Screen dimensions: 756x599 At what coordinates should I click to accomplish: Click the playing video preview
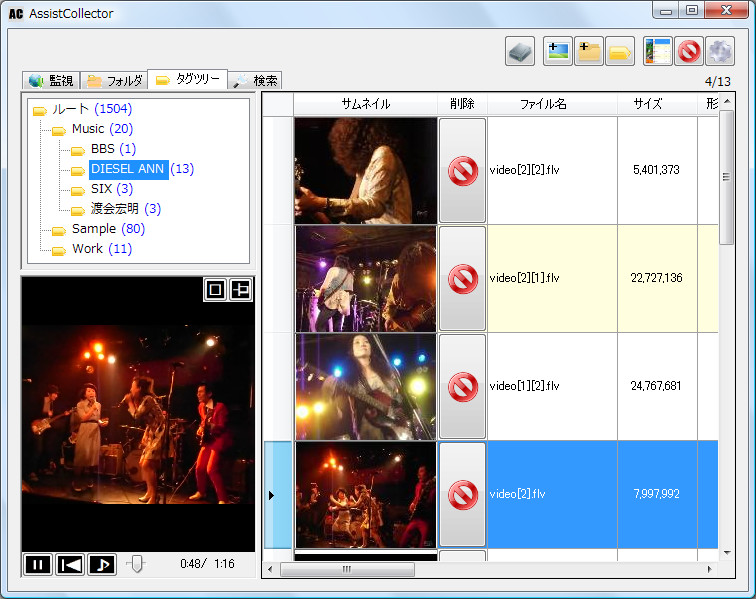click(138, 415)
